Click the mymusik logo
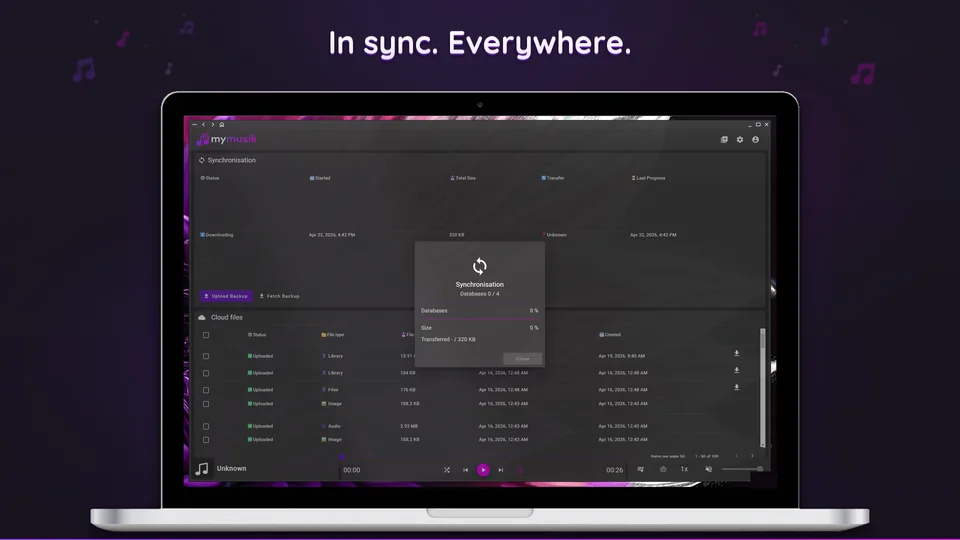Viewport: 960px width, 540px height. click(227, 139)
